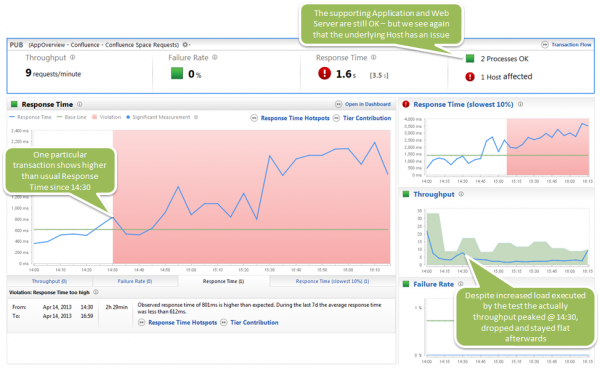Click the info icon next to Failure Rate header

click(215, 57)
